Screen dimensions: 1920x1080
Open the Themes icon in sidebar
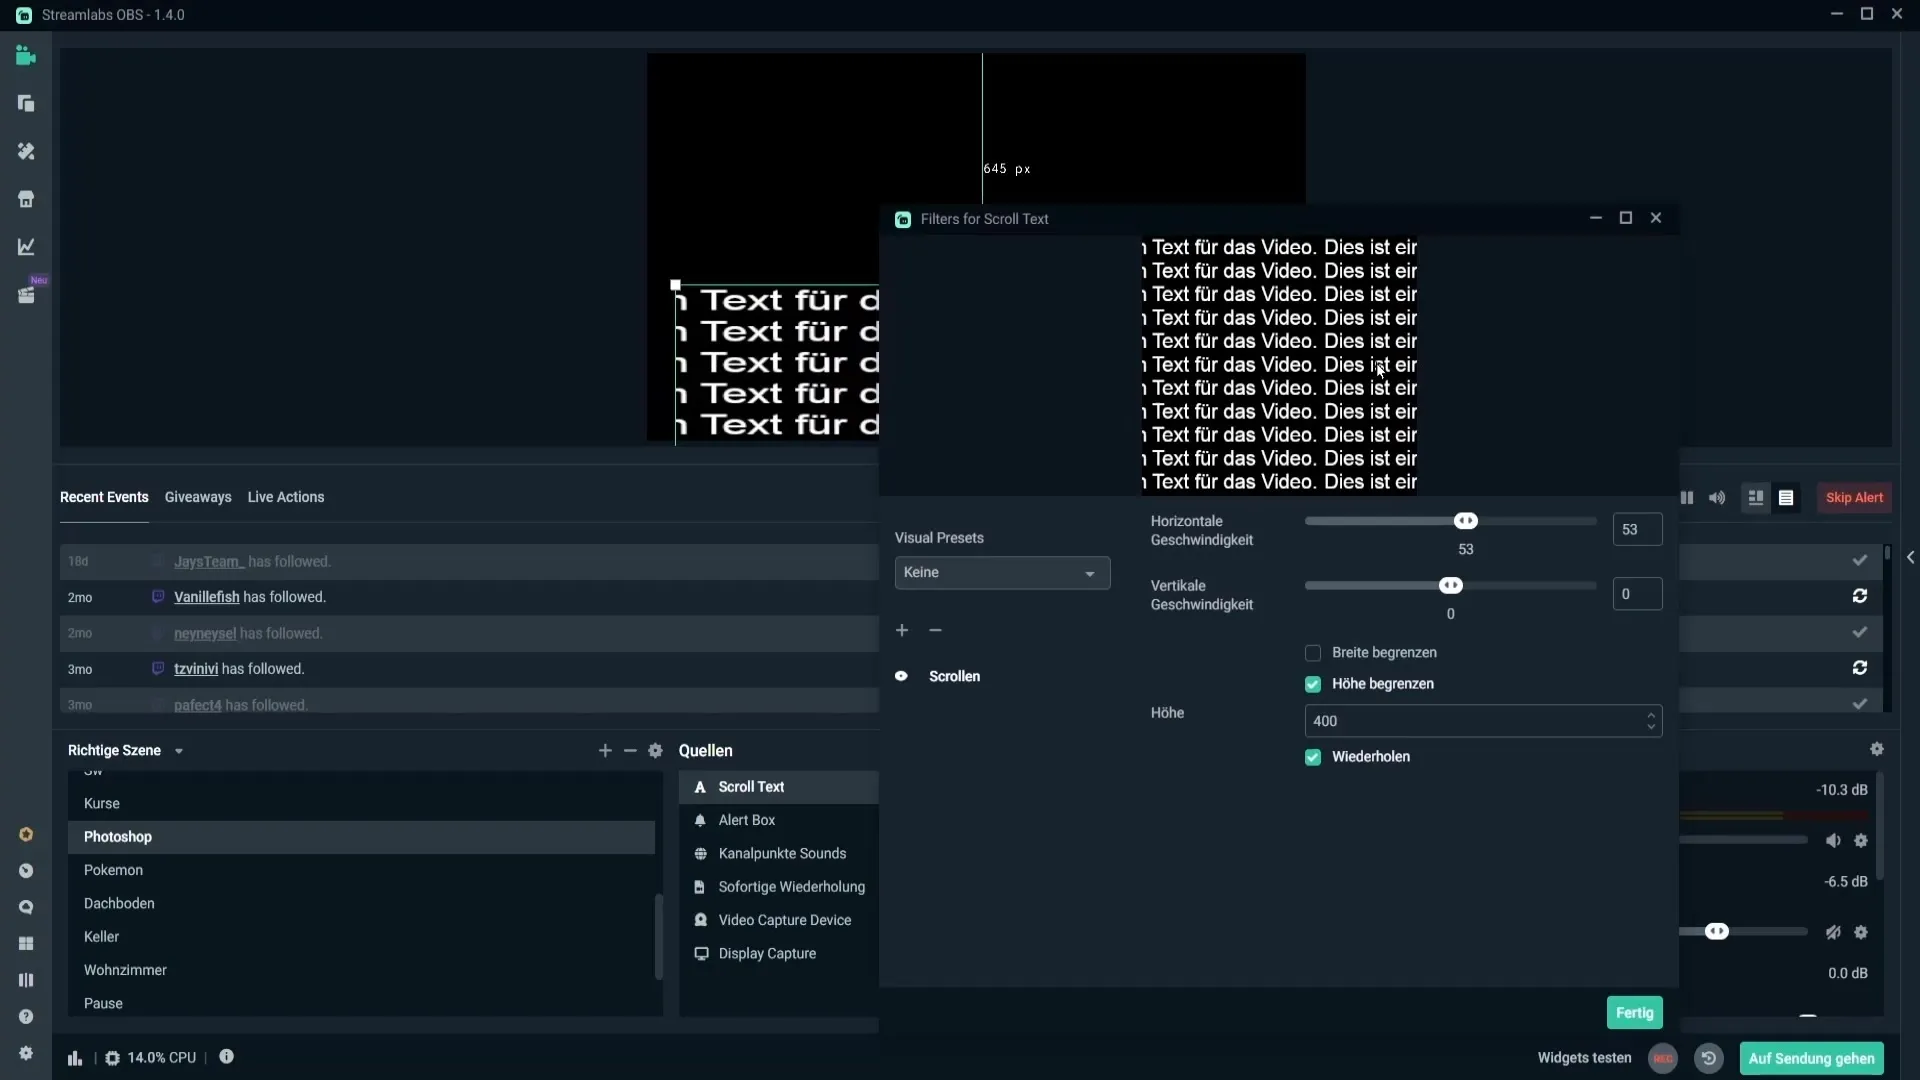[x=26, y=151]
